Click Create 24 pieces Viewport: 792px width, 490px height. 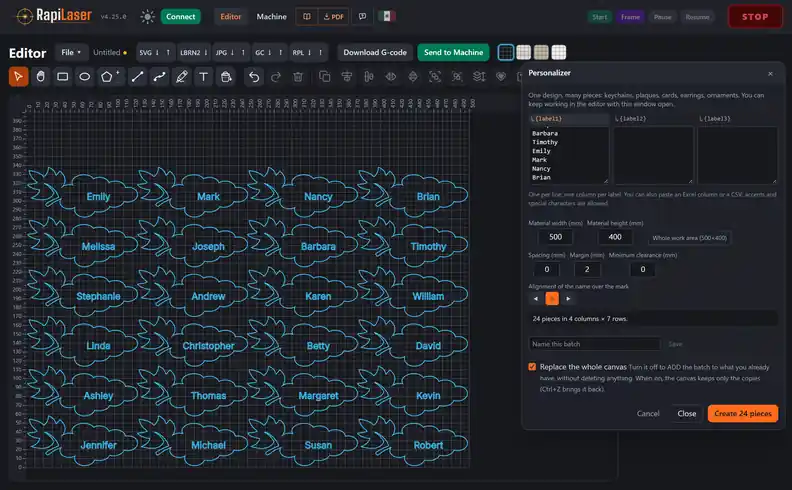[742, 413]
